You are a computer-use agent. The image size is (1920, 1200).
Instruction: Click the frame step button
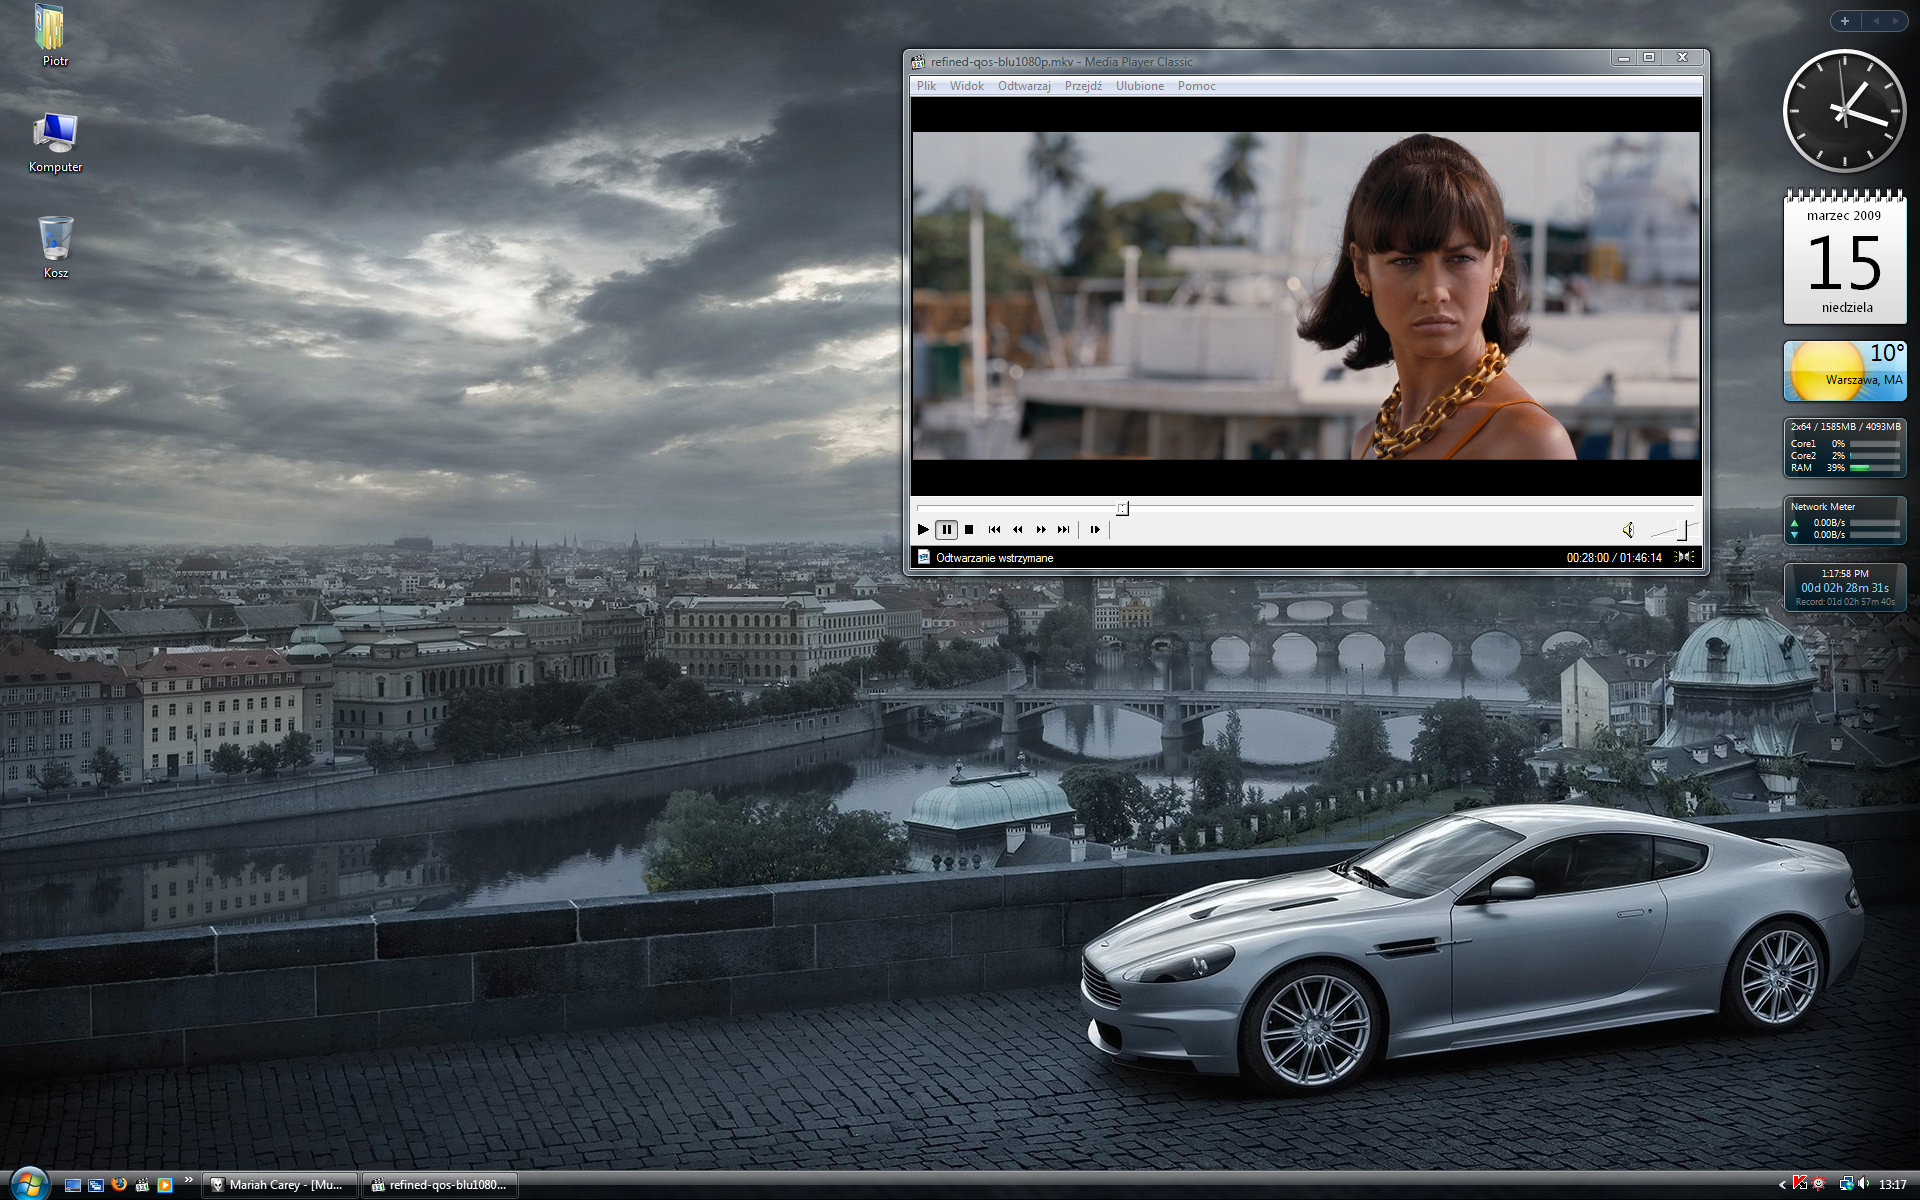coord(1095,530)
